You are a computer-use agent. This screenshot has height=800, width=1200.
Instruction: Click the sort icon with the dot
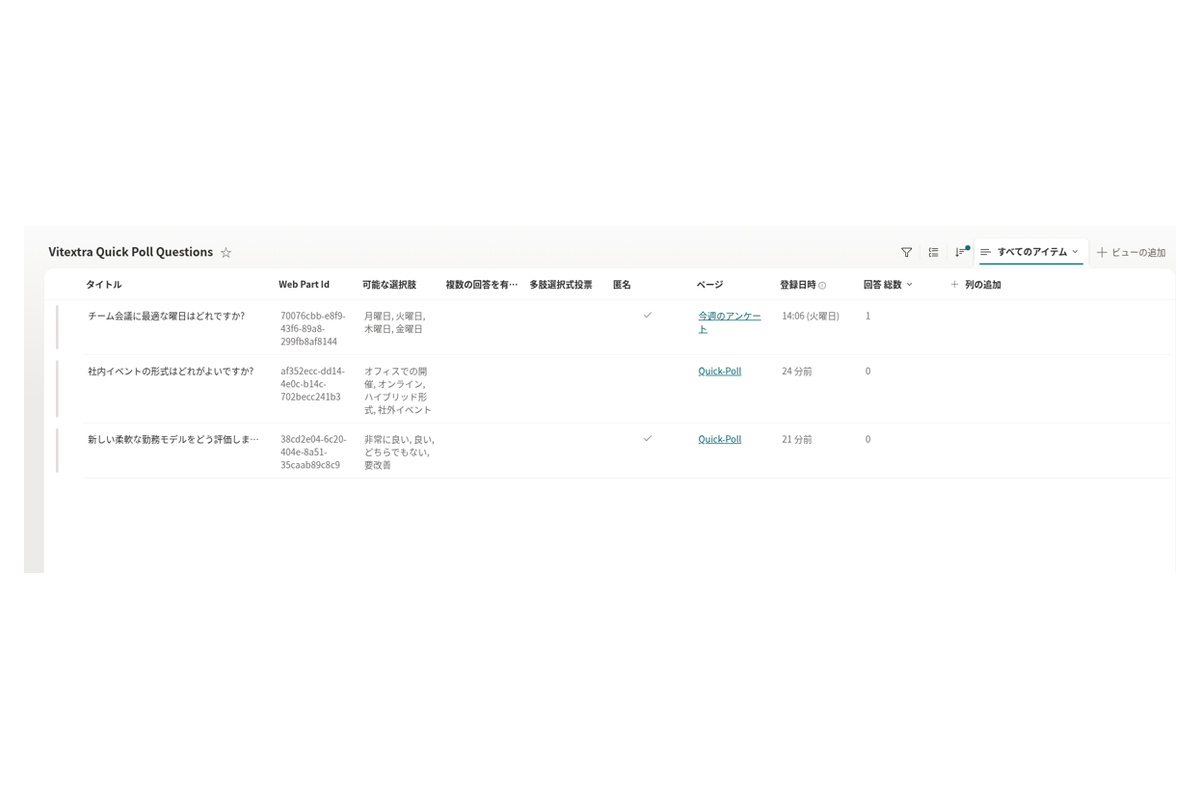tap(961, 252)
